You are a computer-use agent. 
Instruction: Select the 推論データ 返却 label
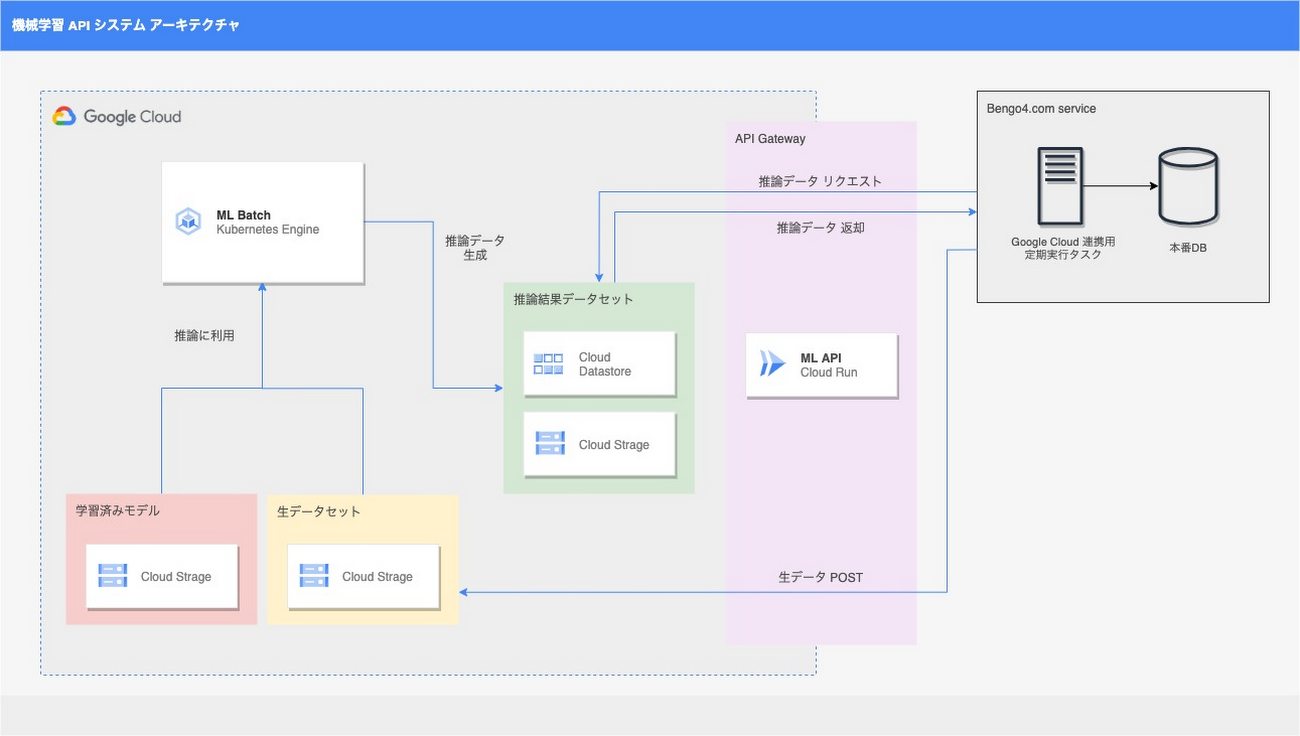[x=820, y=228]
